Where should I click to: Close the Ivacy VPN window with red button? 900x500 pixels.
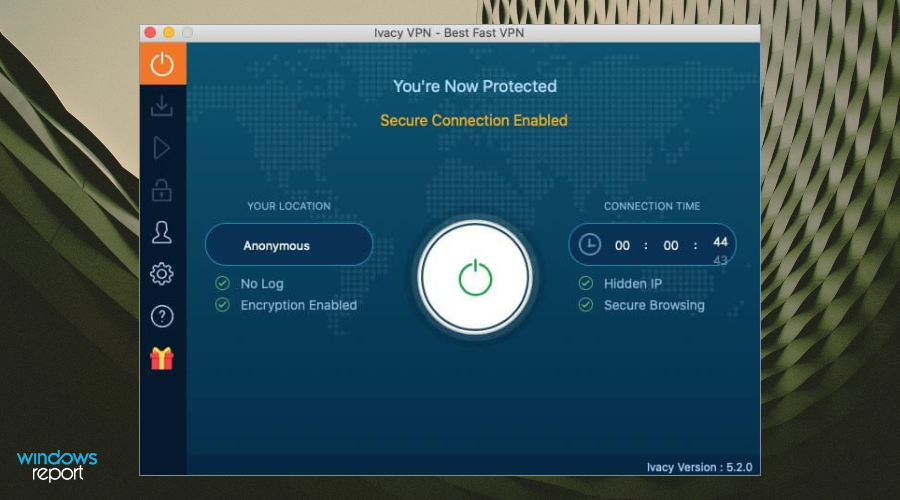(x=150, y=33)
